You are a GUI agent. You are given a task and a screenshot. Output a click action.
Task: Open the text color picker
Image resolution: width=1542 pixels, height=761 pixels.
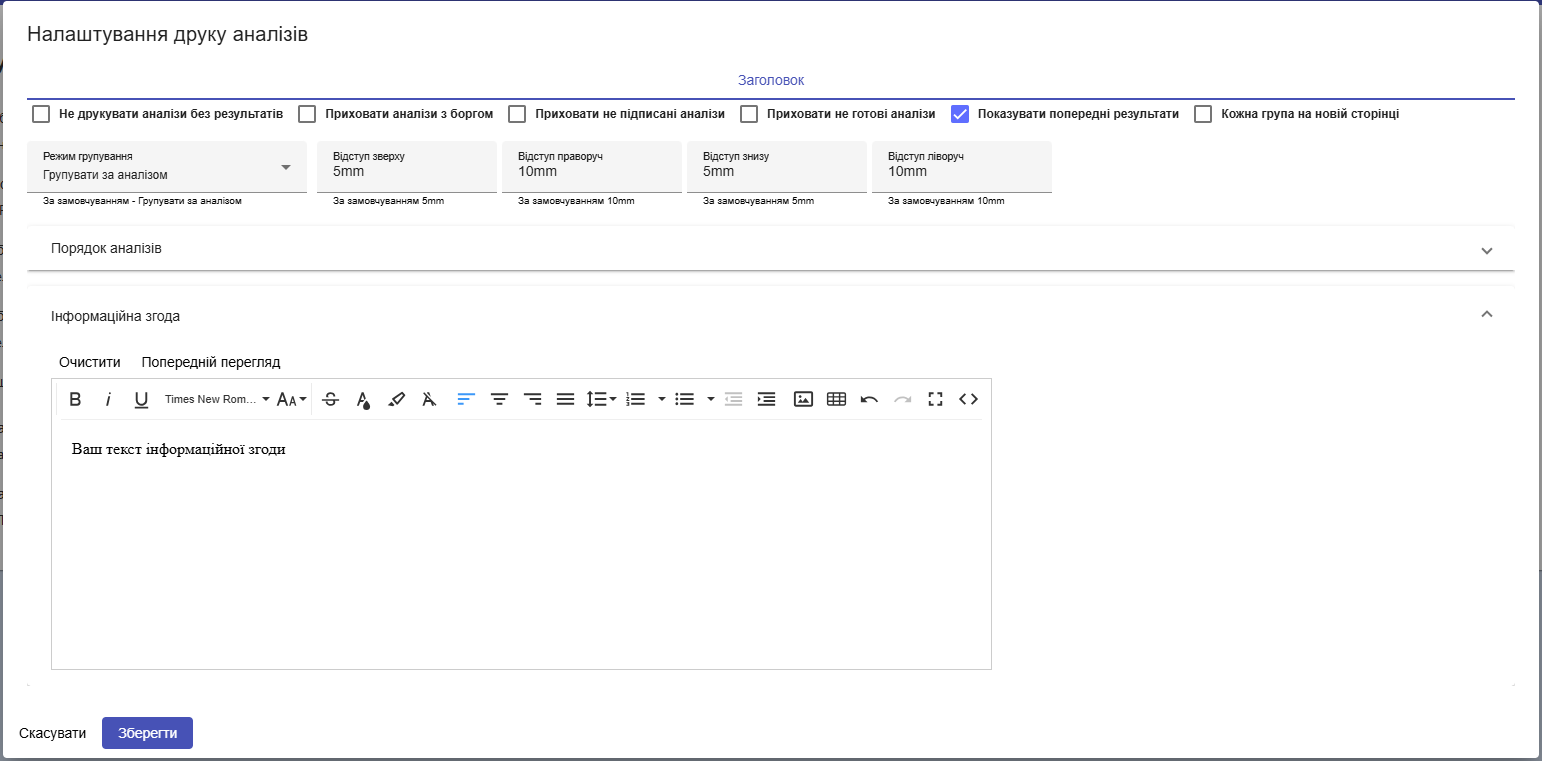point(364,399)
